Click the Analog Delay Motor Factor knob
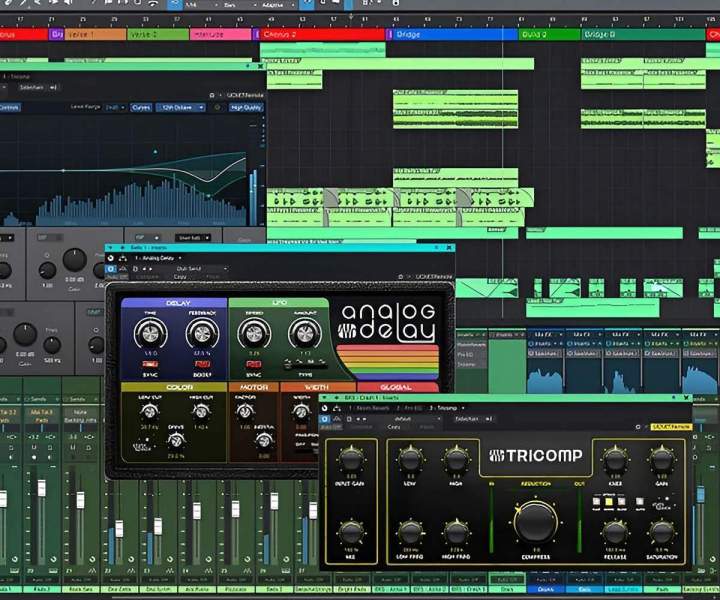The image size is (720, 600). pyautogui.click(x=245, y=411)
